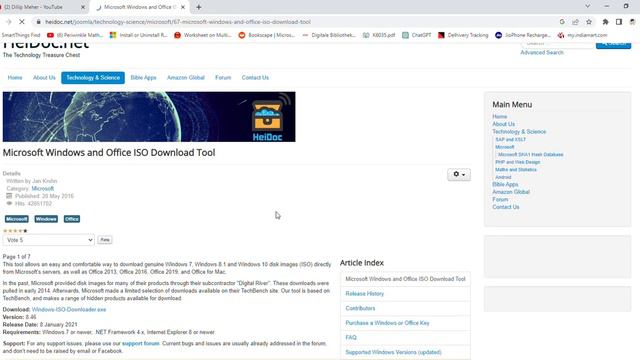640x360 pixels.
Task: Click the Office tag badge
Action: pos(72,219)
